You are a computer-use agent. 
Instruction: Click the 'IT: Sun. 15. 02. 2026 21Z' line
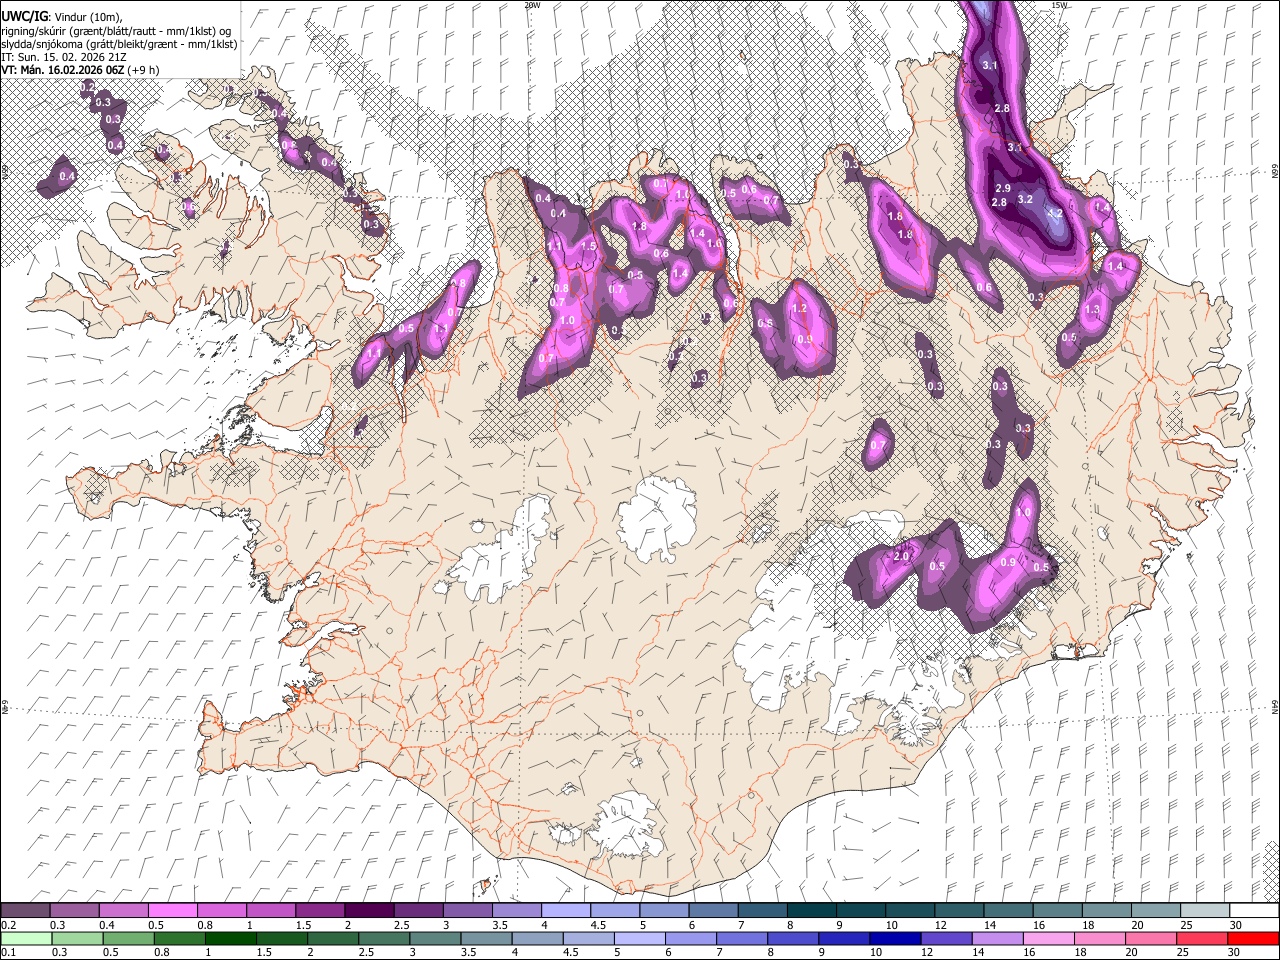click(63, 57)
